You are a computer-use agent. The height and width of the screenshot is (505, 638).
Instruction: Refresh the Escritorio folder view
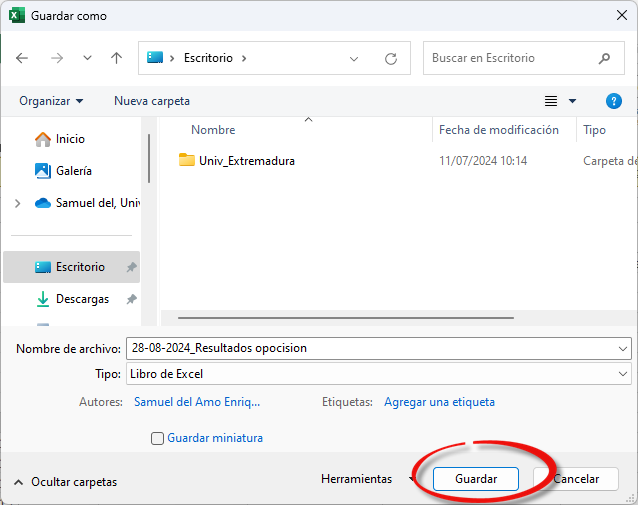(x=391, y=59)
